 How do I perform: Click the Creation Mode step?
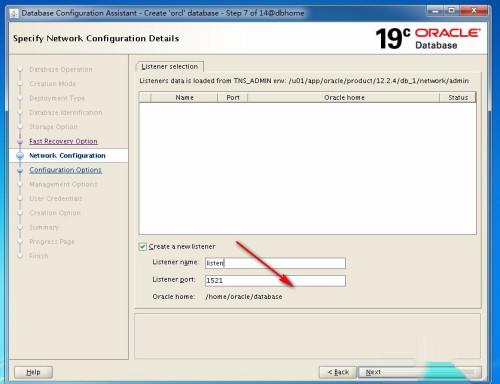(x=52, y=84)
